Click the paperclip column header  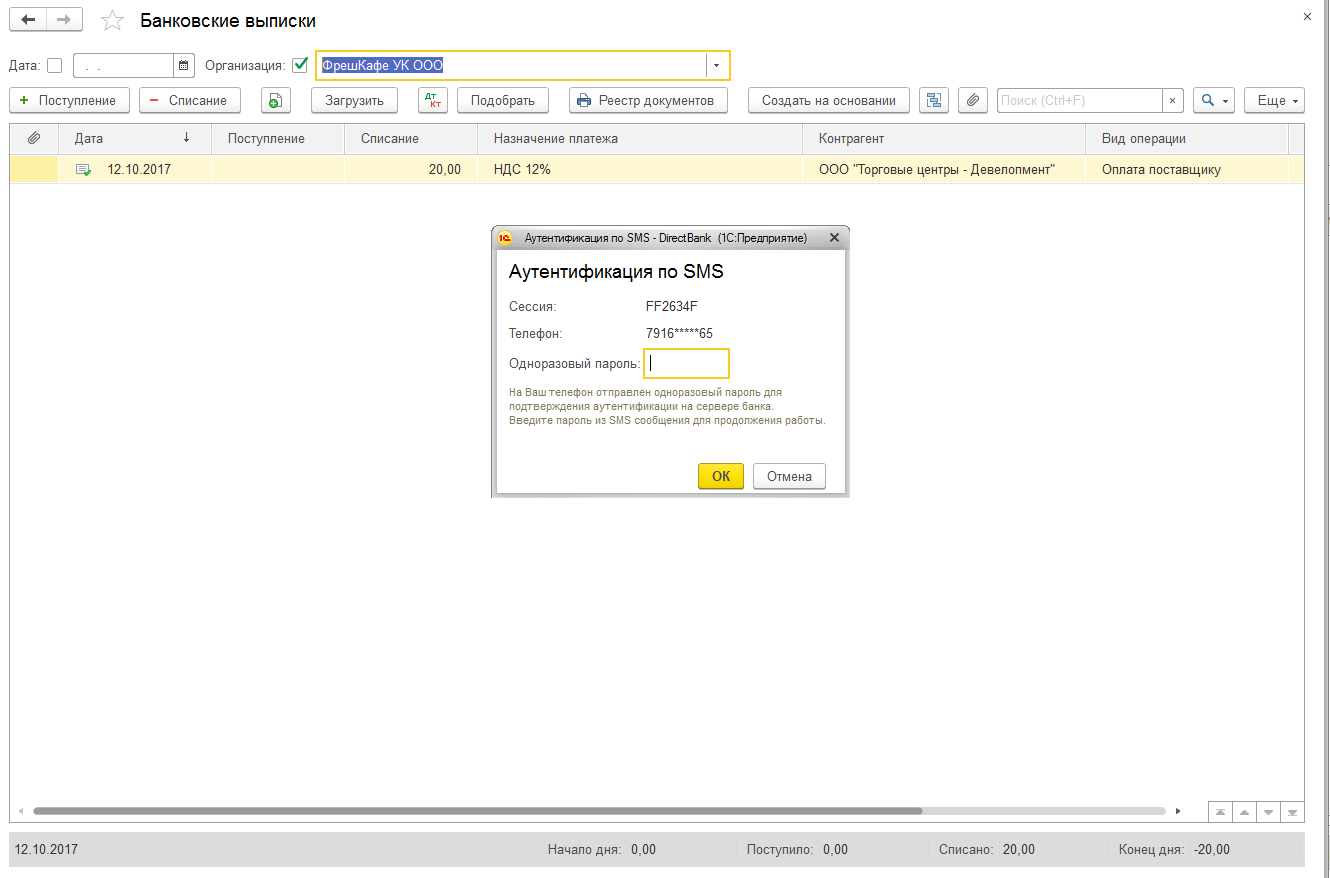click(34, 139)
